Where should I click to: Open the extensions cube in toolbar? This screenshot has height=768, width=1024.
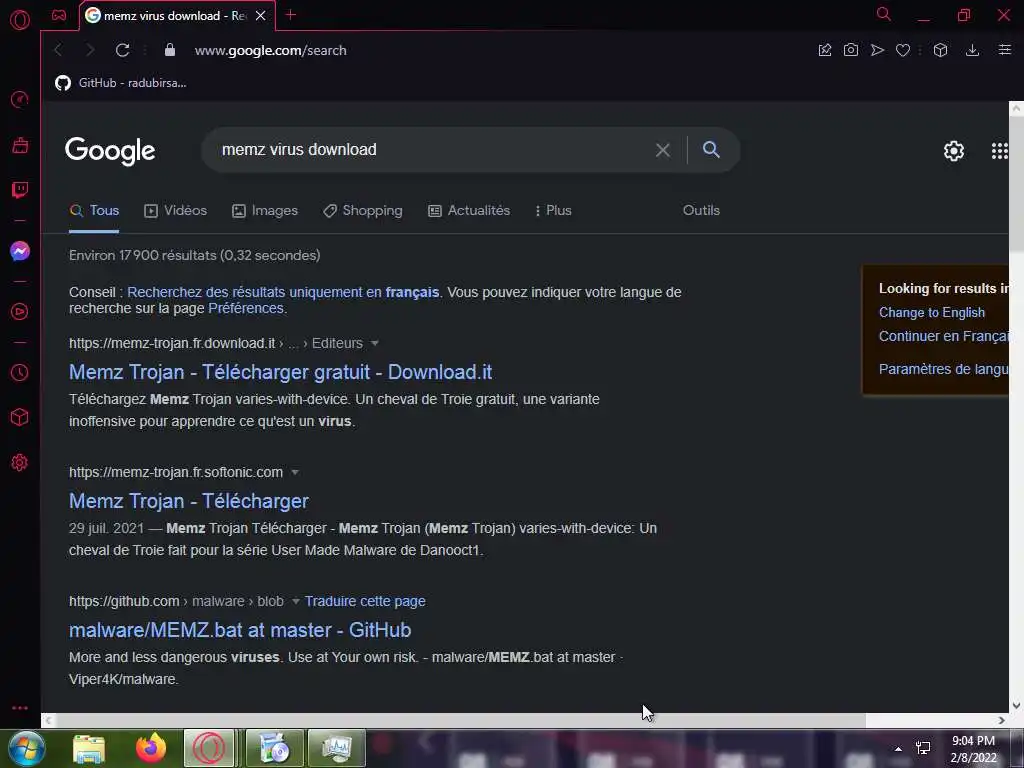click(x=940, y=50)
